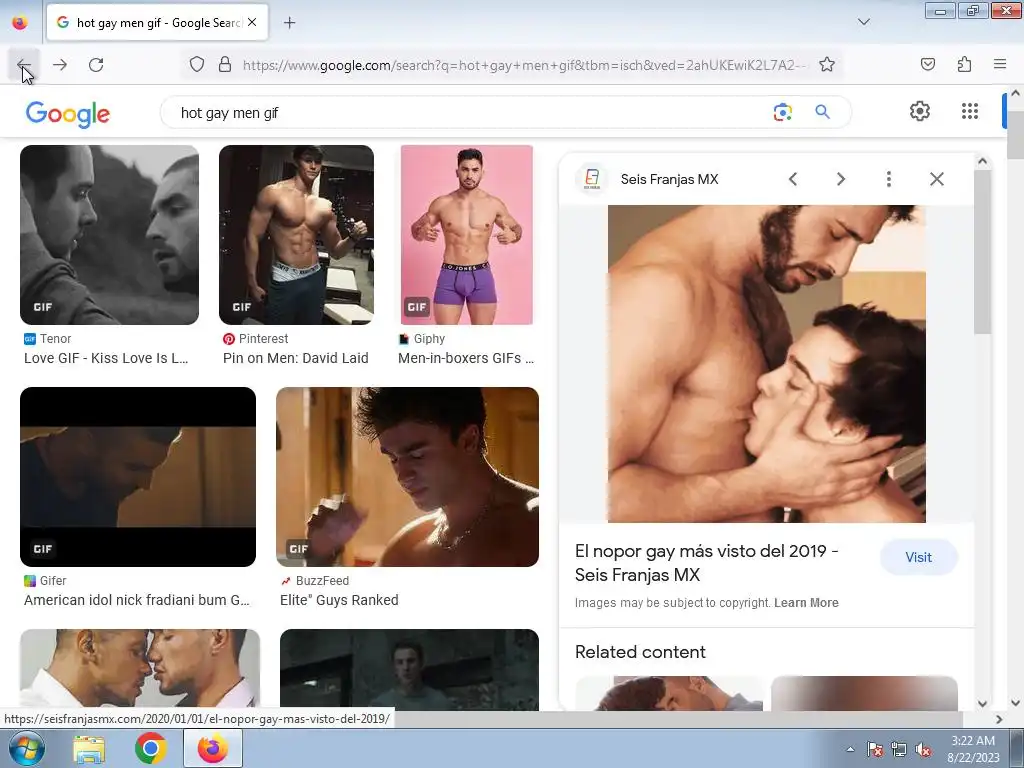Open a new tab with the plus button

(289, 23)
